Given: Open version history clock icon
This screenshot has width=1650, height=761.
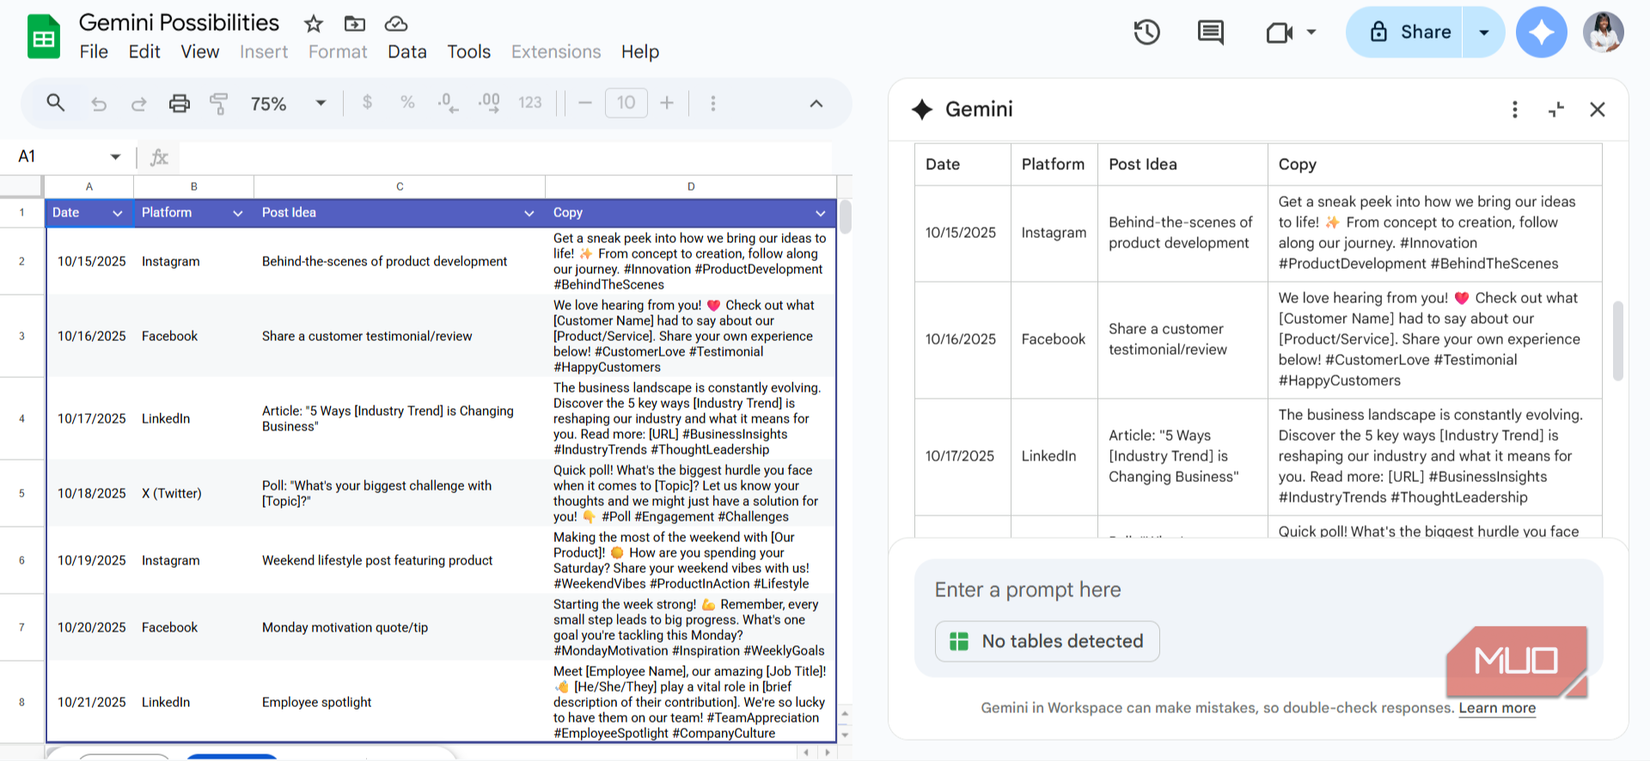Looking at the screenshot, I should pos(1147,32).
